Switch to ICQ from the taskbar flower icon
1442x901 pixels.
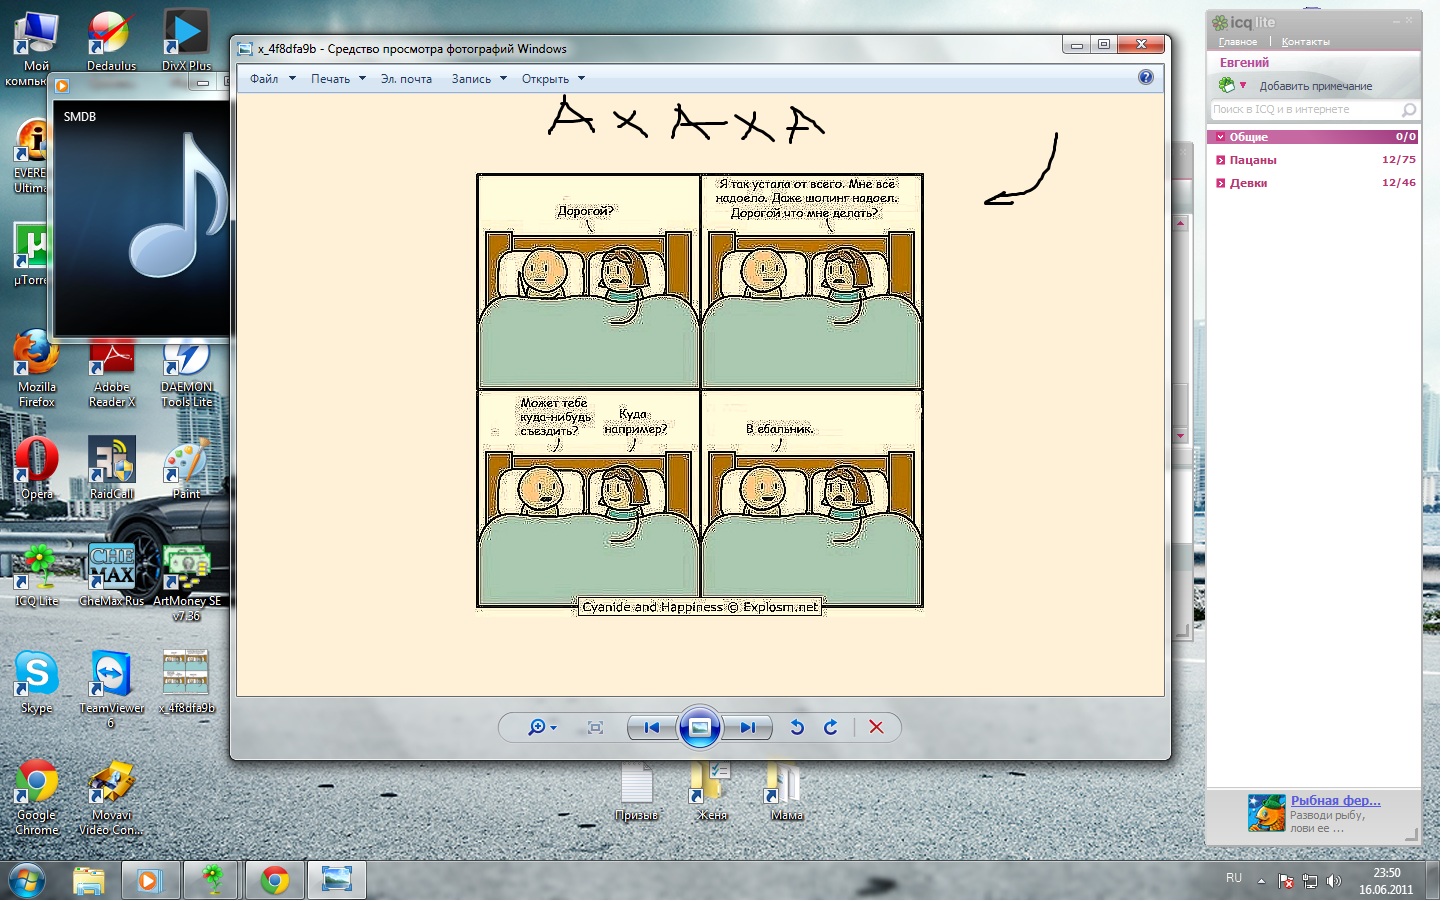tap(212, 881)
